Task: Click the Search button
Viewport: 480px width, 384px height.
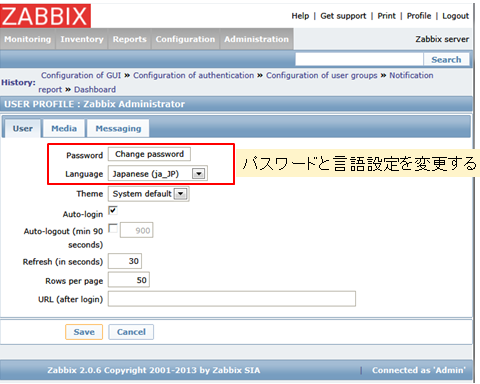Action: click(446, 60)
